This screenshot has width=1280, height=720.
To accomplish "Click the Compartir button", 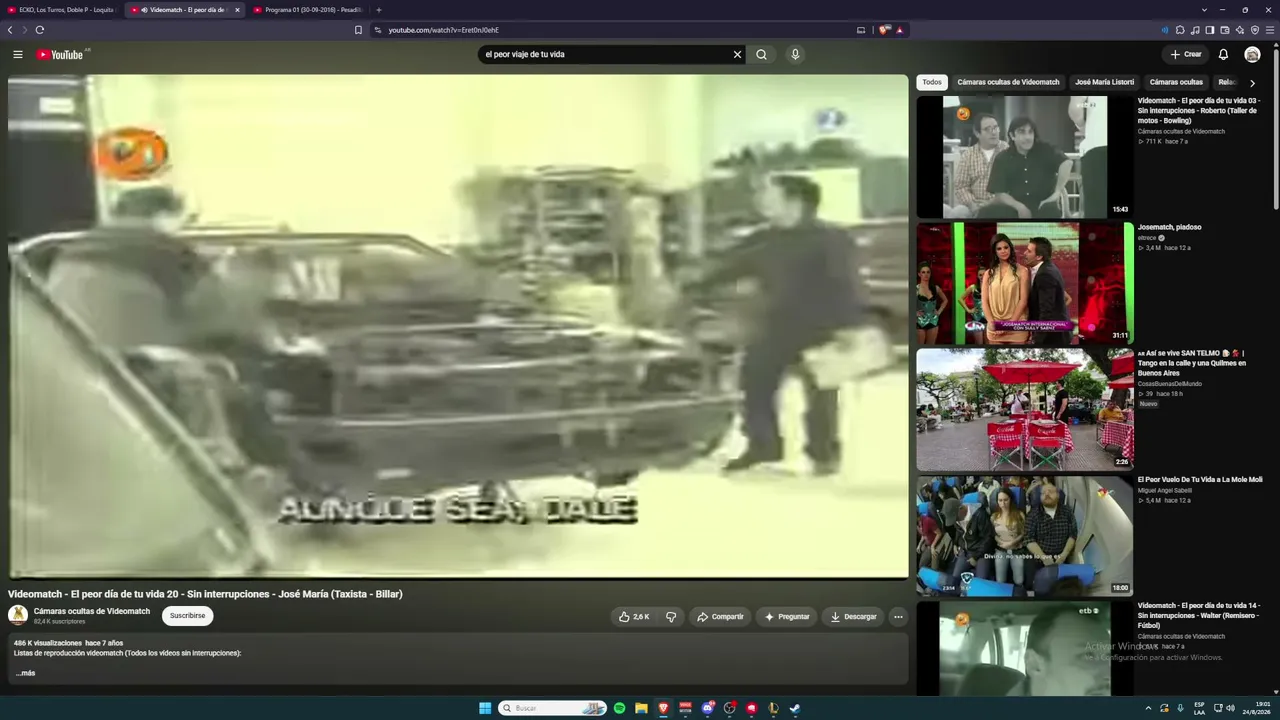I will [720, 617].
